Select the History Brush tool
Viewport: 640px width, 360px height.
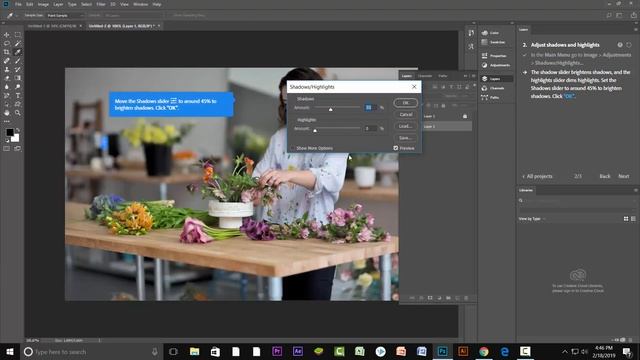18,69
